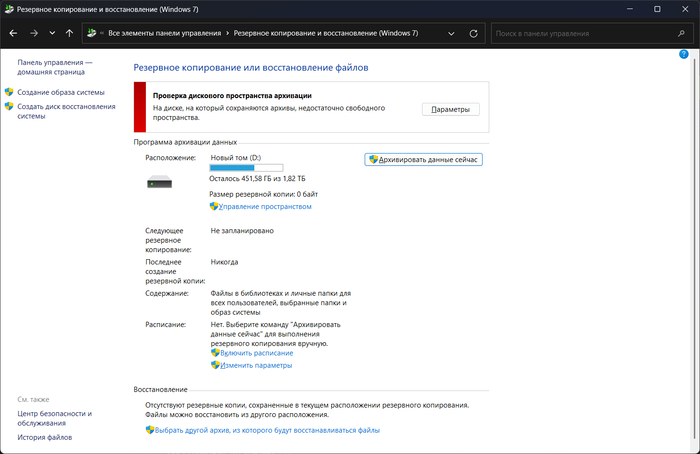This screenshot has height=454, width=700.
Task: Click 'Никогда' last backup value
Action: (x=224, y=262)
